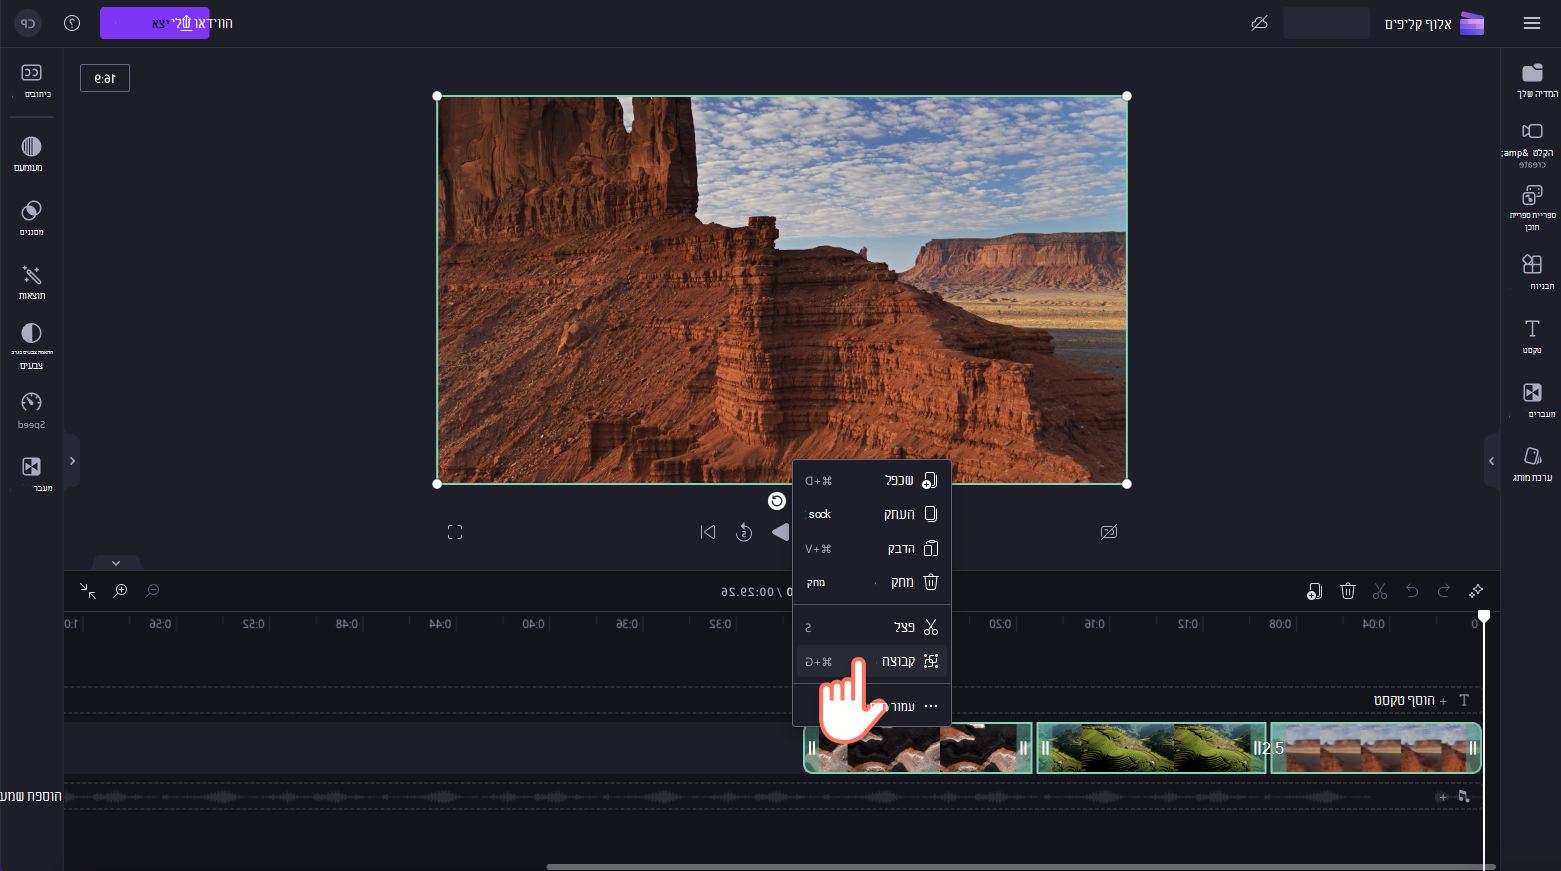Open the Captions CC panel
This screenshot has width=1561, height=871.
(x=32, y=80)
